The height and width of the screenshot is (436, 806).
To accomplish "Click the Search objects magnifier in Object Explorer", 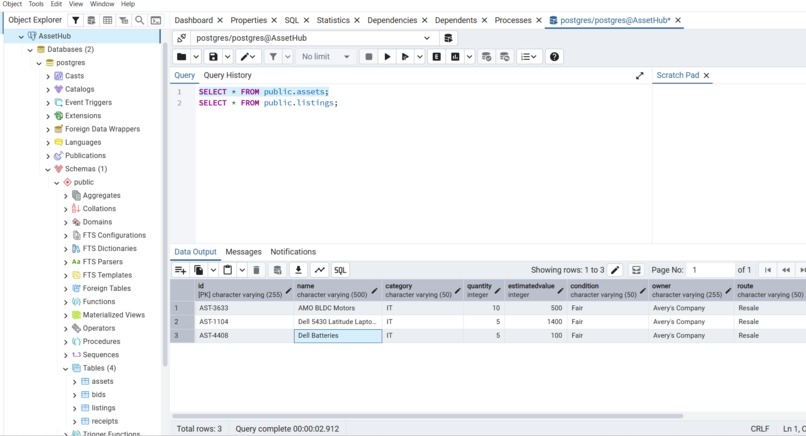I will [139, 20].
